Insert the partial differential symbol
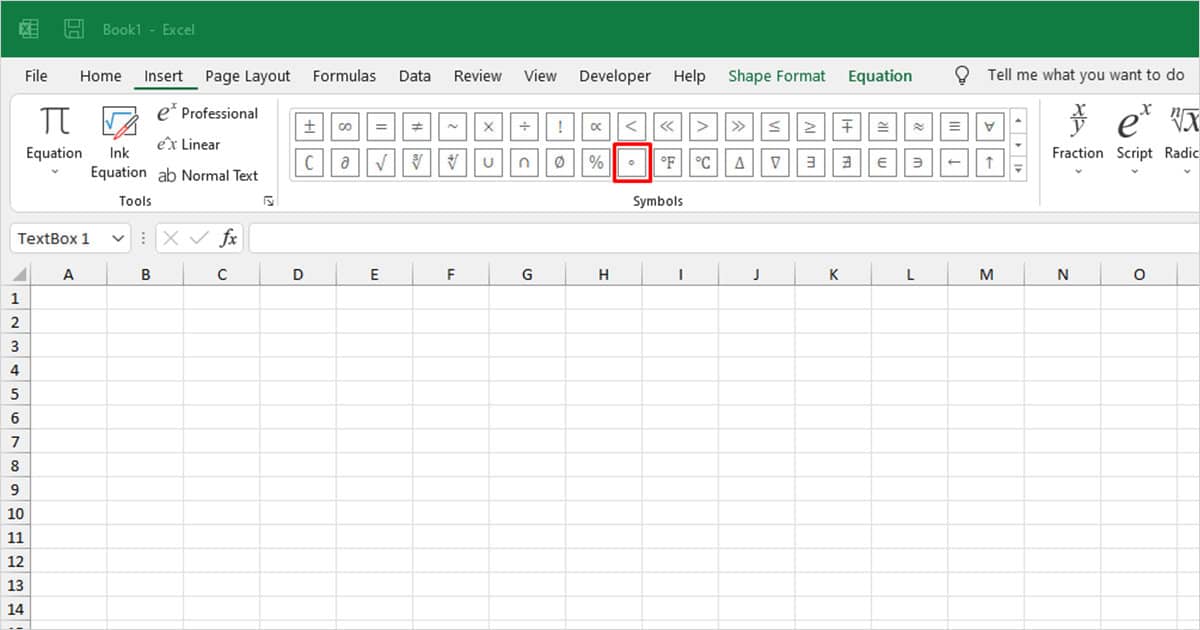1200x630 pixels. (345, 162)
